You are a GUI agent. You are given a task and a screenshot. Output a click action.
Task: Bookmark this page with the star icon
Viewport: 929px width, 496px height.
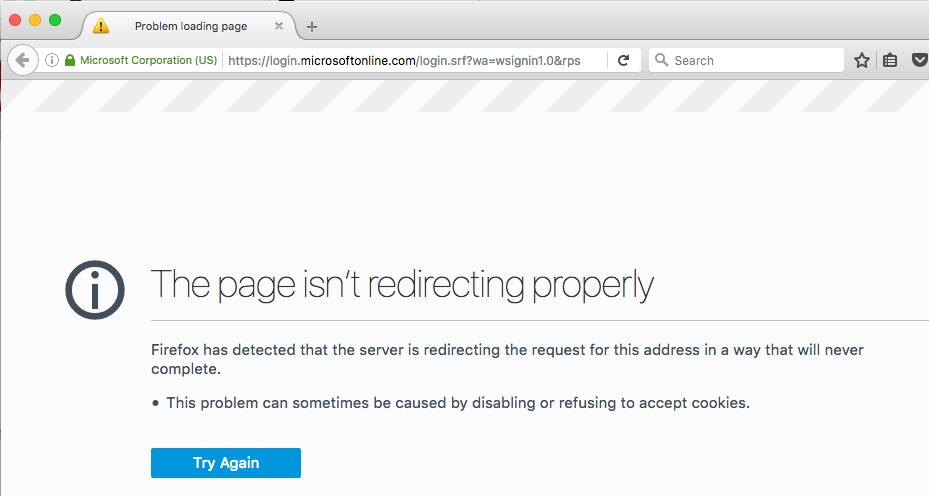(862, 60)
